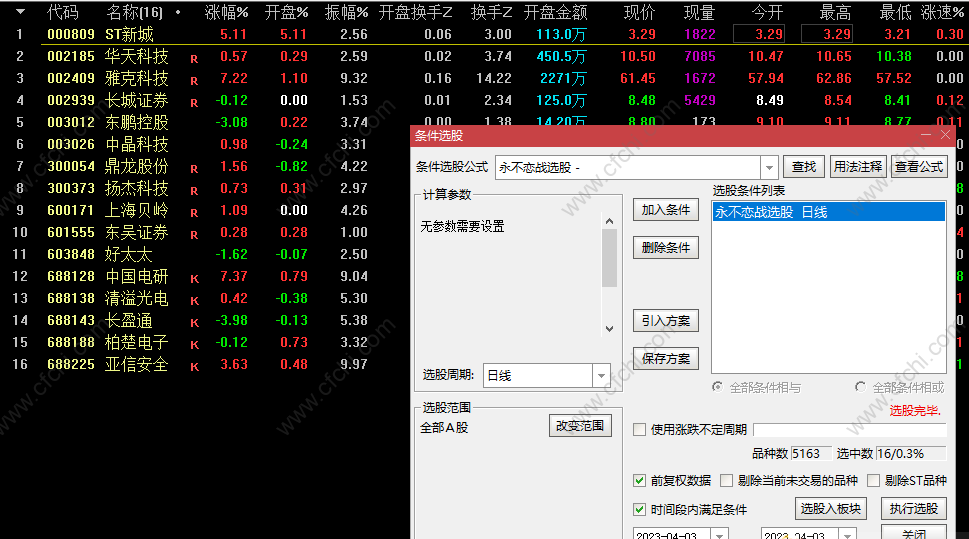Click the 保存方案 button
Viewport: 969px width, 539px height.
point(666,359)
